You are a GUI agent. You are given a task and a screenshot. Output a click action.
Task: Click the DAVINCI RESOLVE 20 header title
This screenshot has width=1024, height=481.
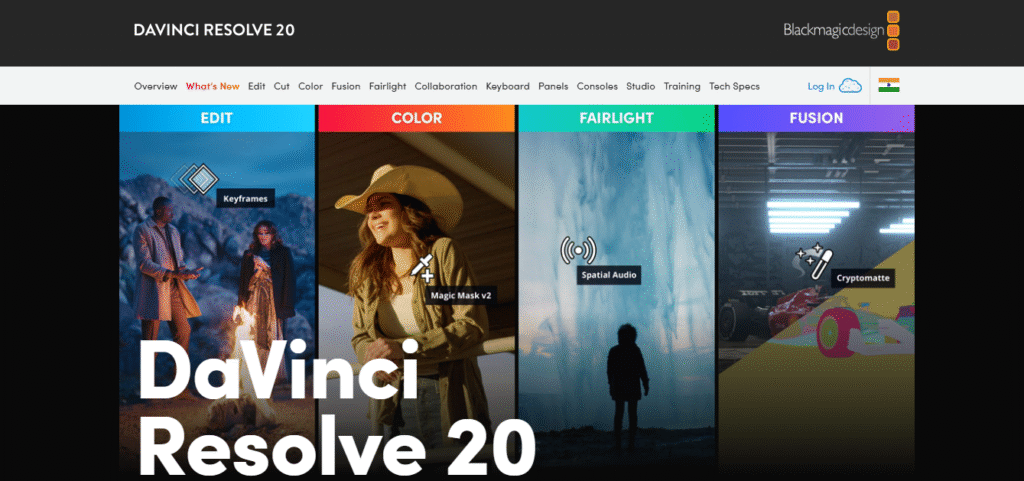point(214,30)
